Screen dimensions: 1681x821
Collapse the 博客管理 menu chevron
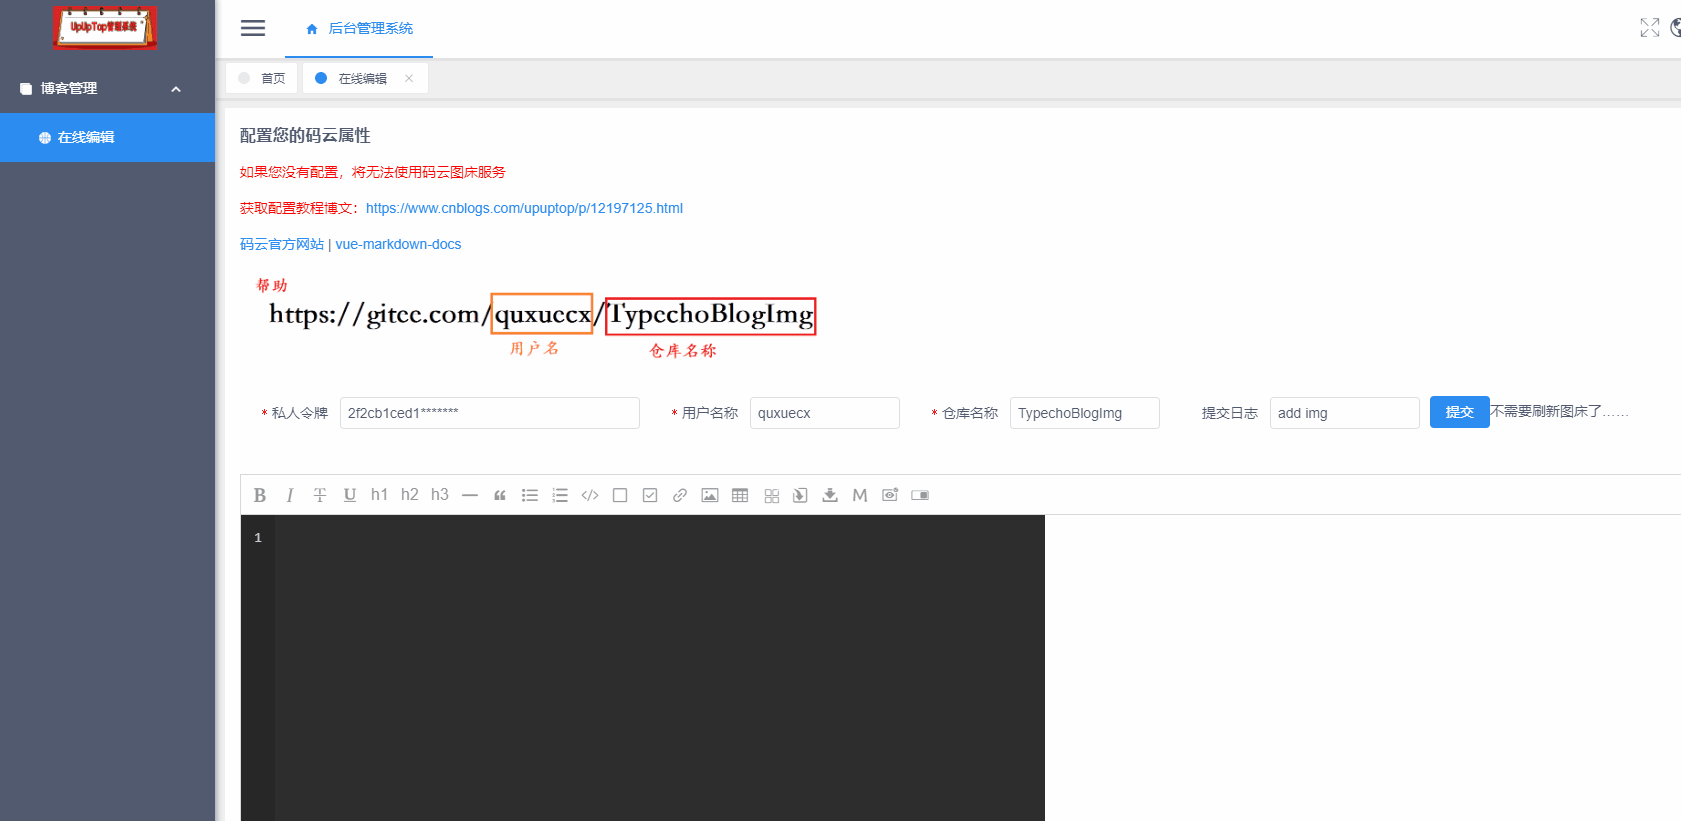pyautogui.click(x=176, y=89)
